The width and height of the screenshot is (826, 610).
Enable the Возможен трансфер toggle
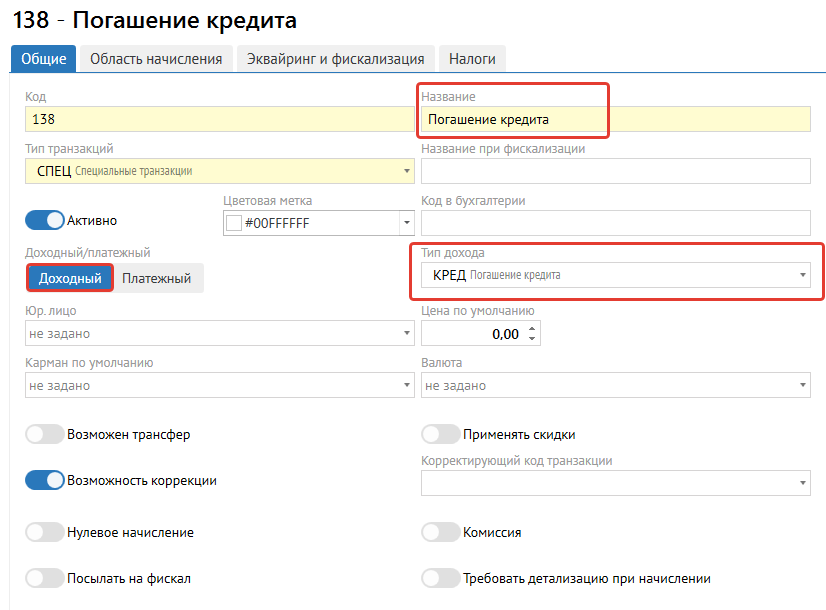[x=44, y=435]
